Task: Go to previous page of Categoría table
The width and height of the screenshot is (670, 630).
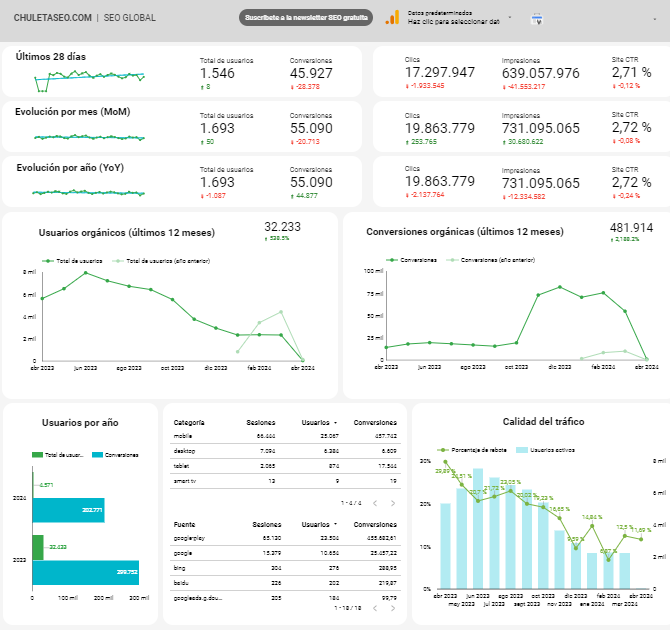Action: click(374, 503)
